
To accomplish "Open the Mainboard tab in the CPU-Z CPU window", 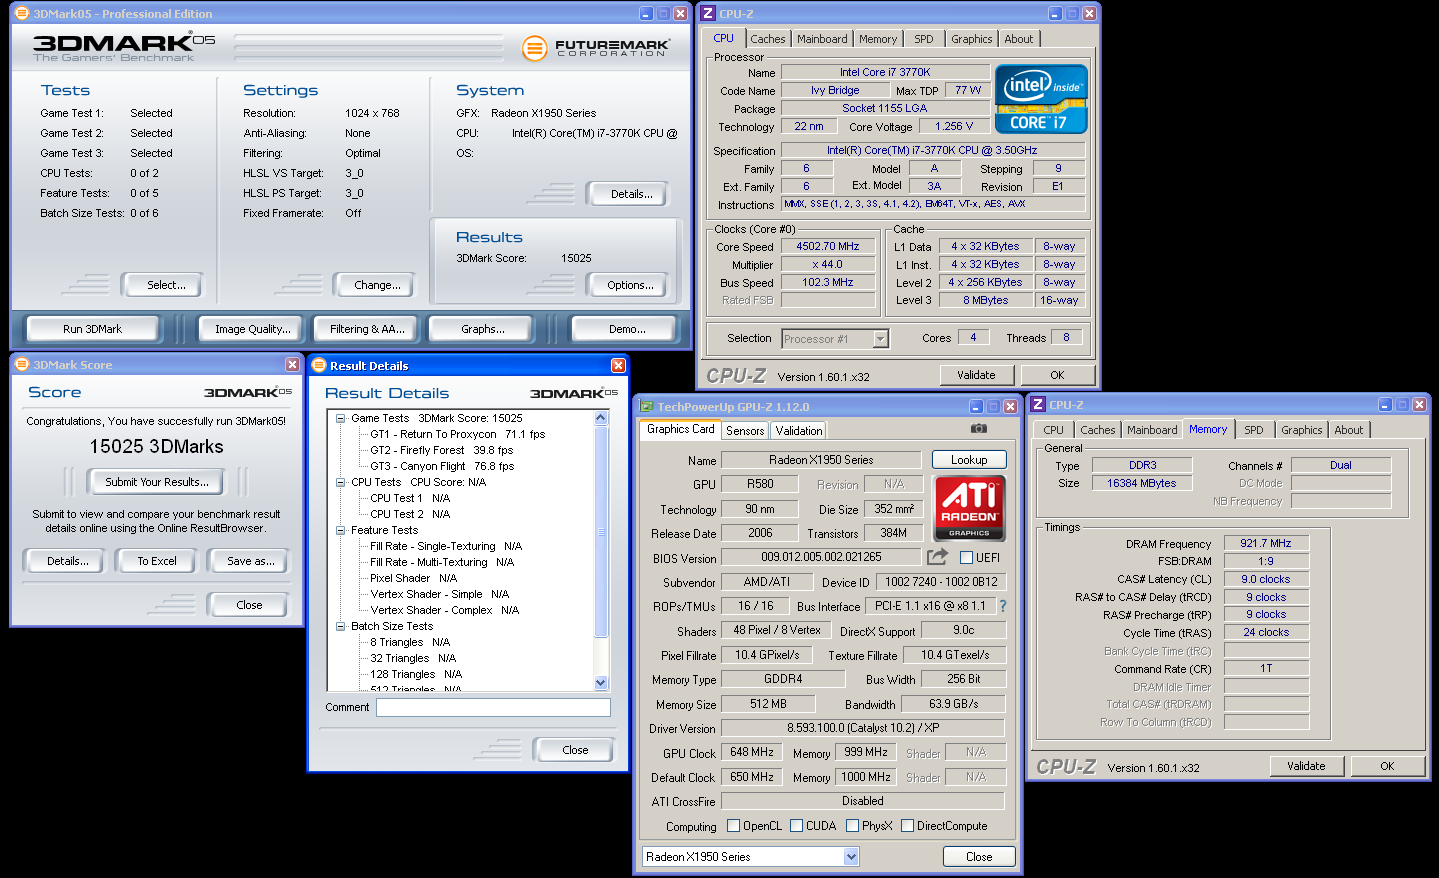I will click(822, 39).
